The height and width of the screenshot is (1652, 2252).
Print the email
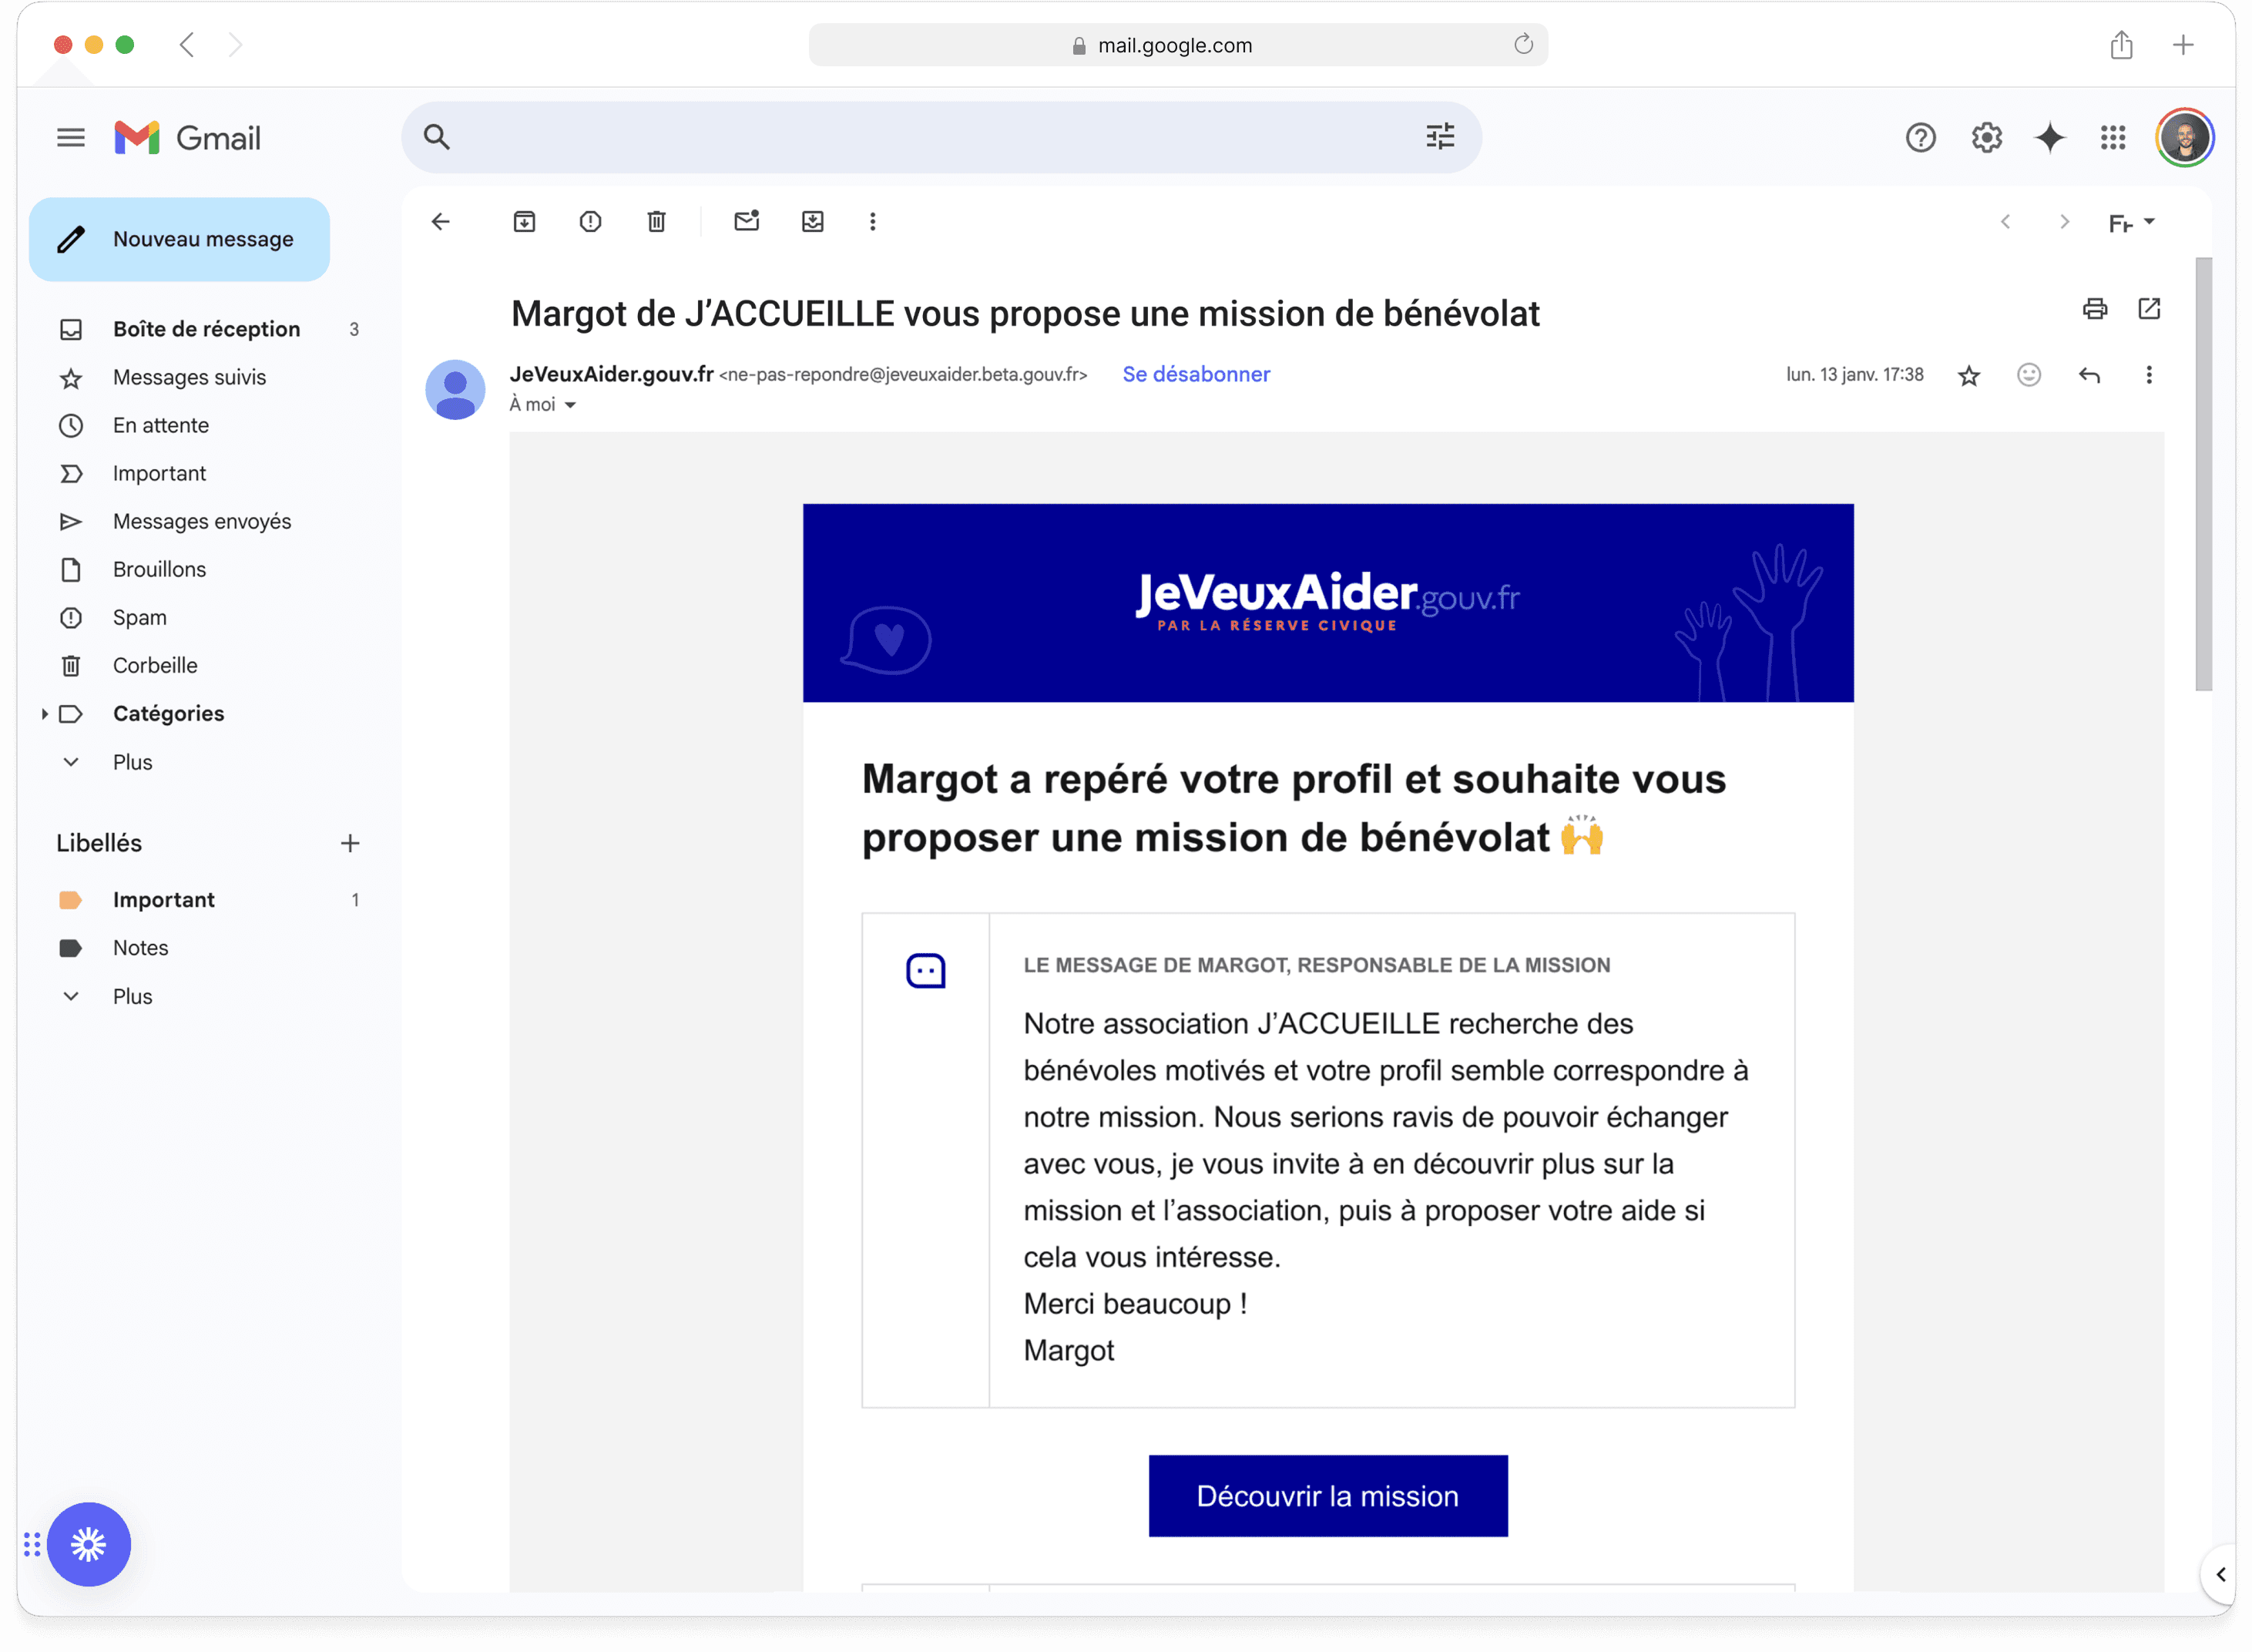pyautogui.click(x=2095, y=309)
